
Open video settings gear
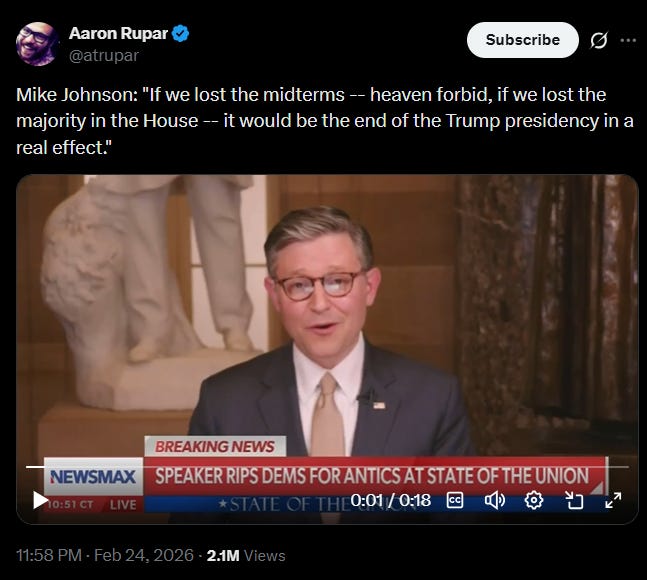pos(534,500)
